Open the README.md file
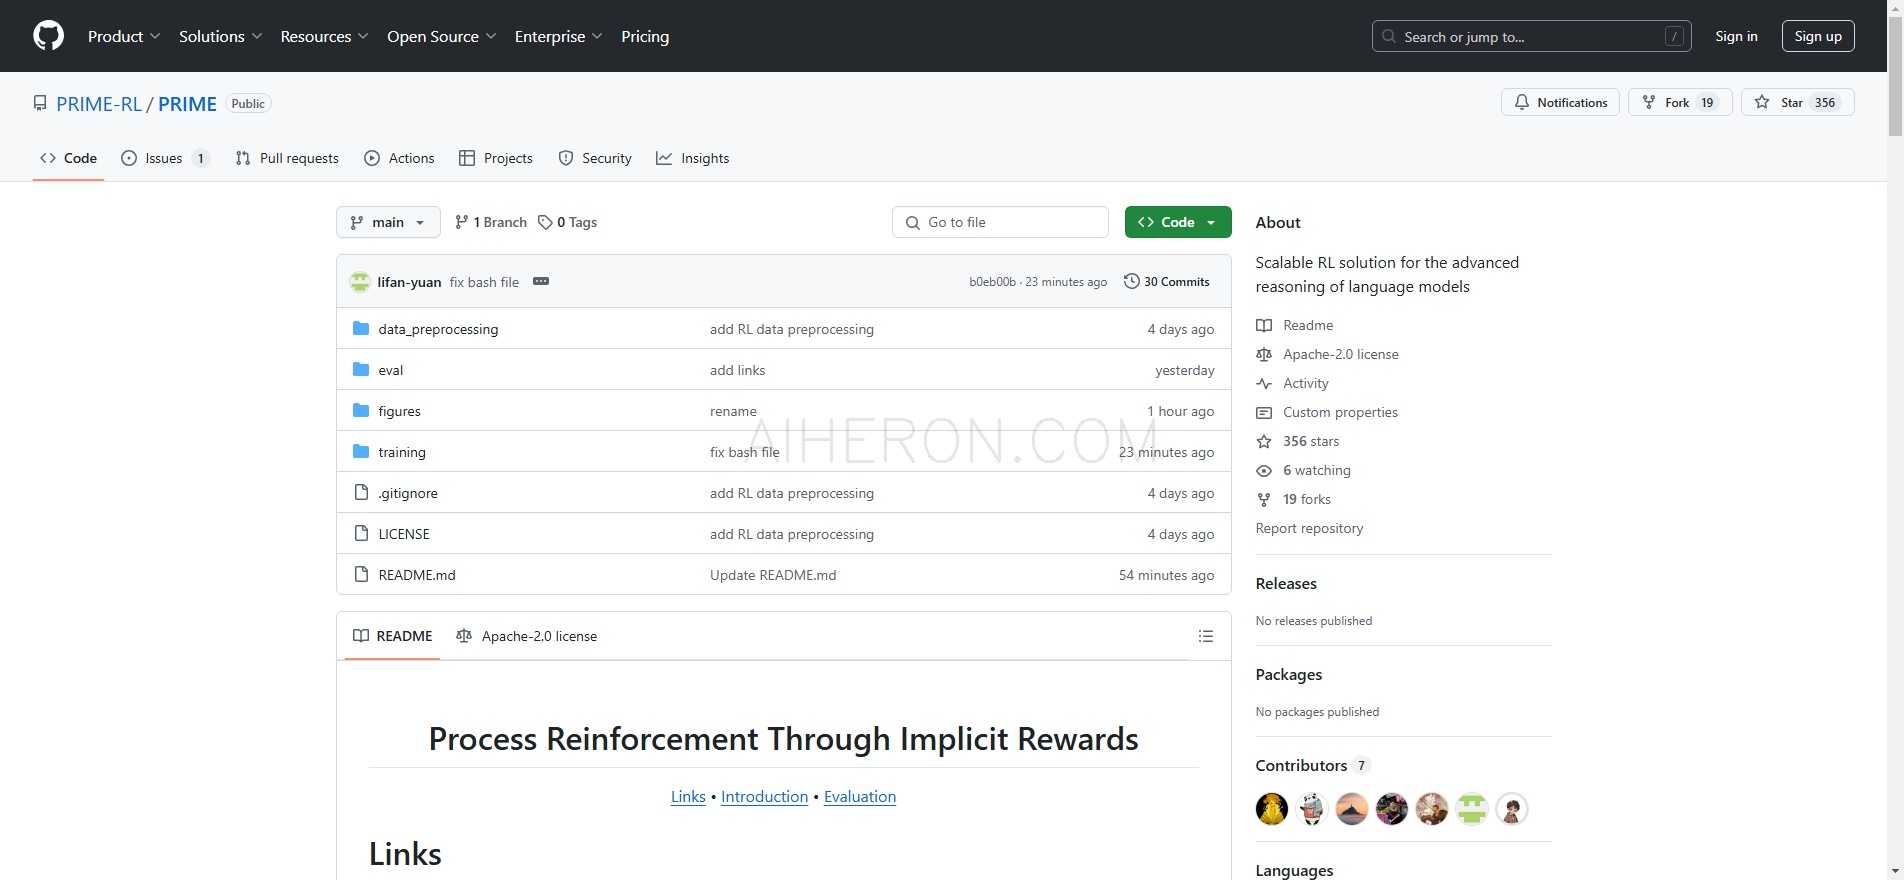The image size is (1904, 880). click(x=417, y=575)
